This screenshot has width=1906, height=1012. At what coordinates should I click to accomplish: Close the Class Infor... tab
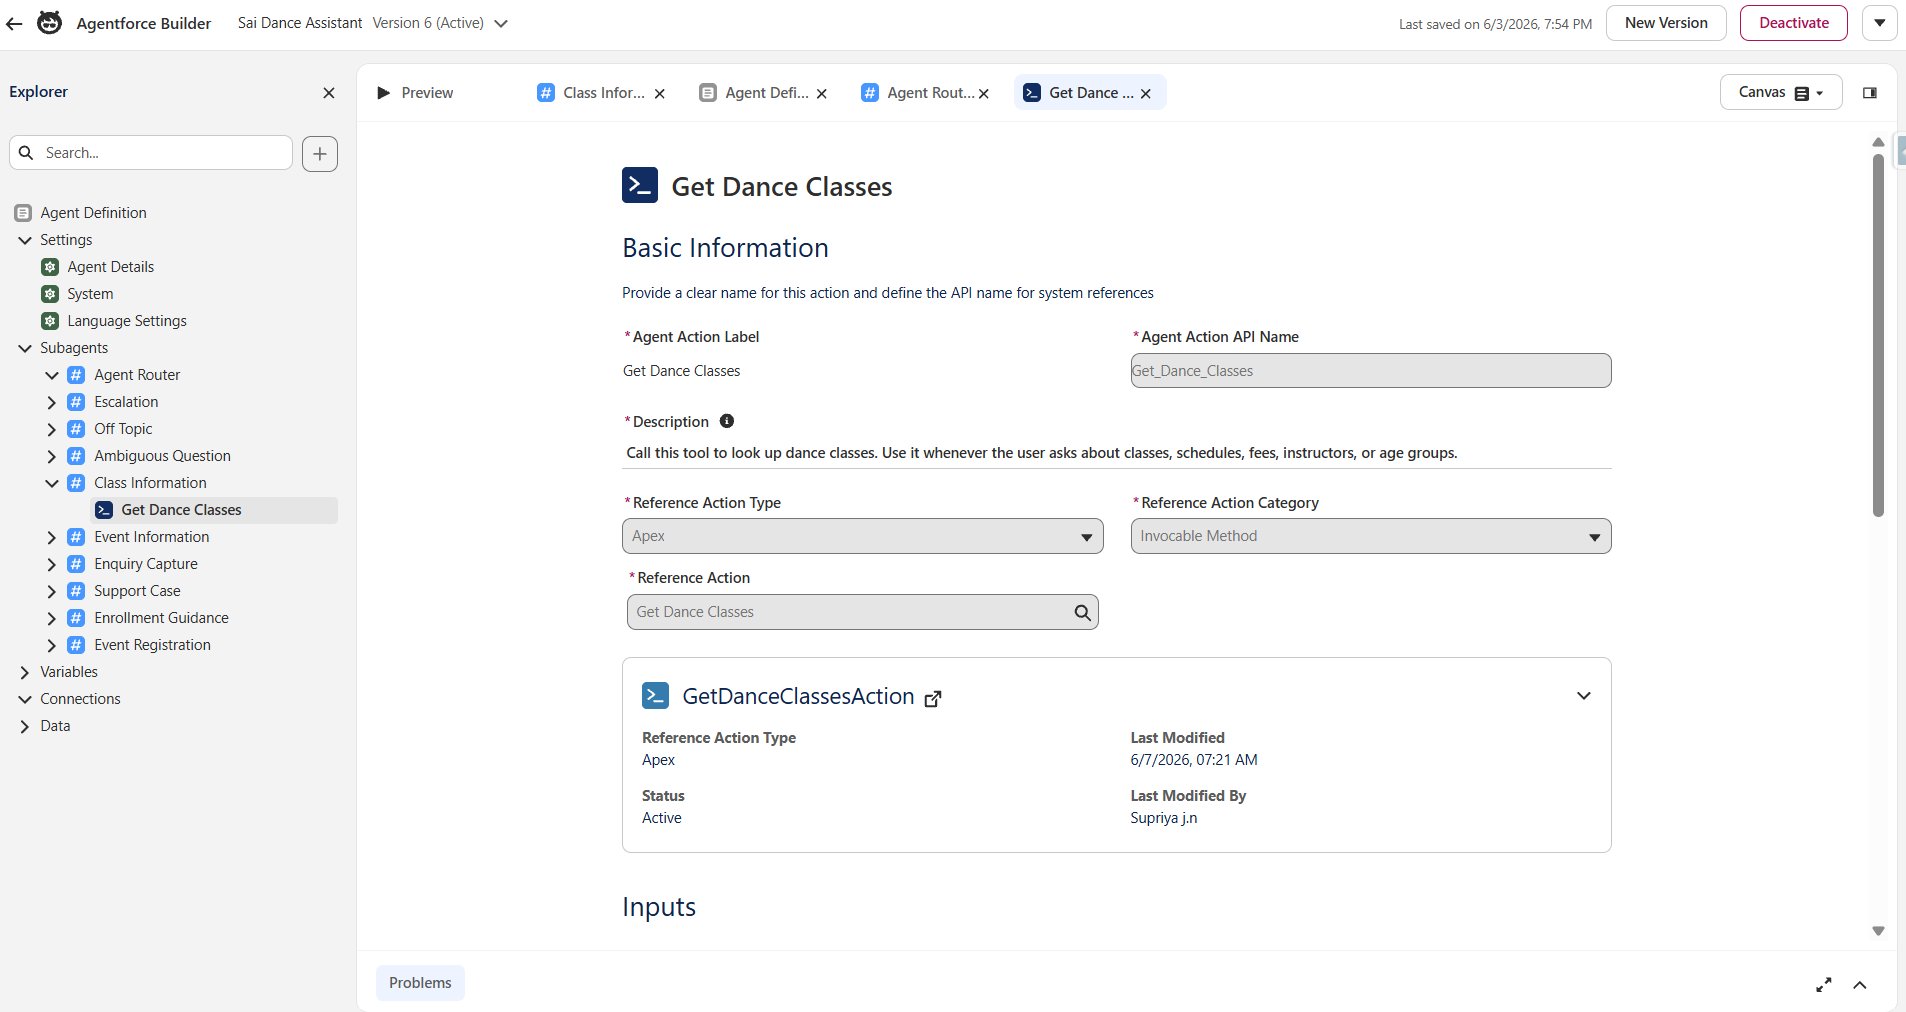pos(660,94)
